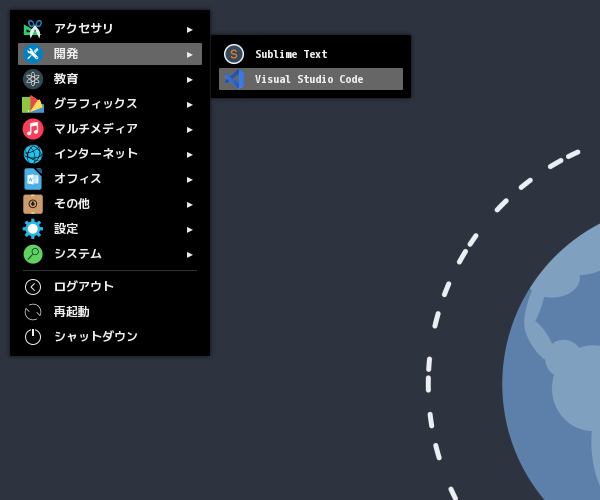Click the グラフィックス colorful icon

tap(33, 104)
